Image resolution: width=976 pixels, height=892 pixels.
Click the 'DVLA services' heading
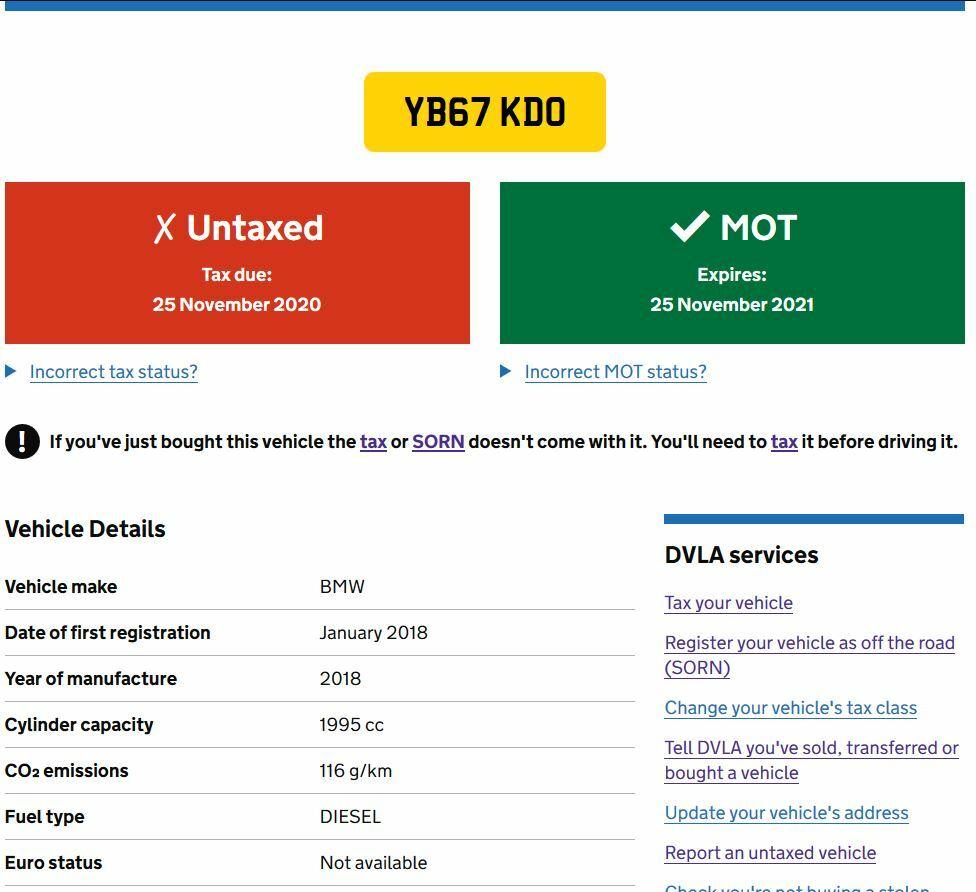tap(741, 555)
